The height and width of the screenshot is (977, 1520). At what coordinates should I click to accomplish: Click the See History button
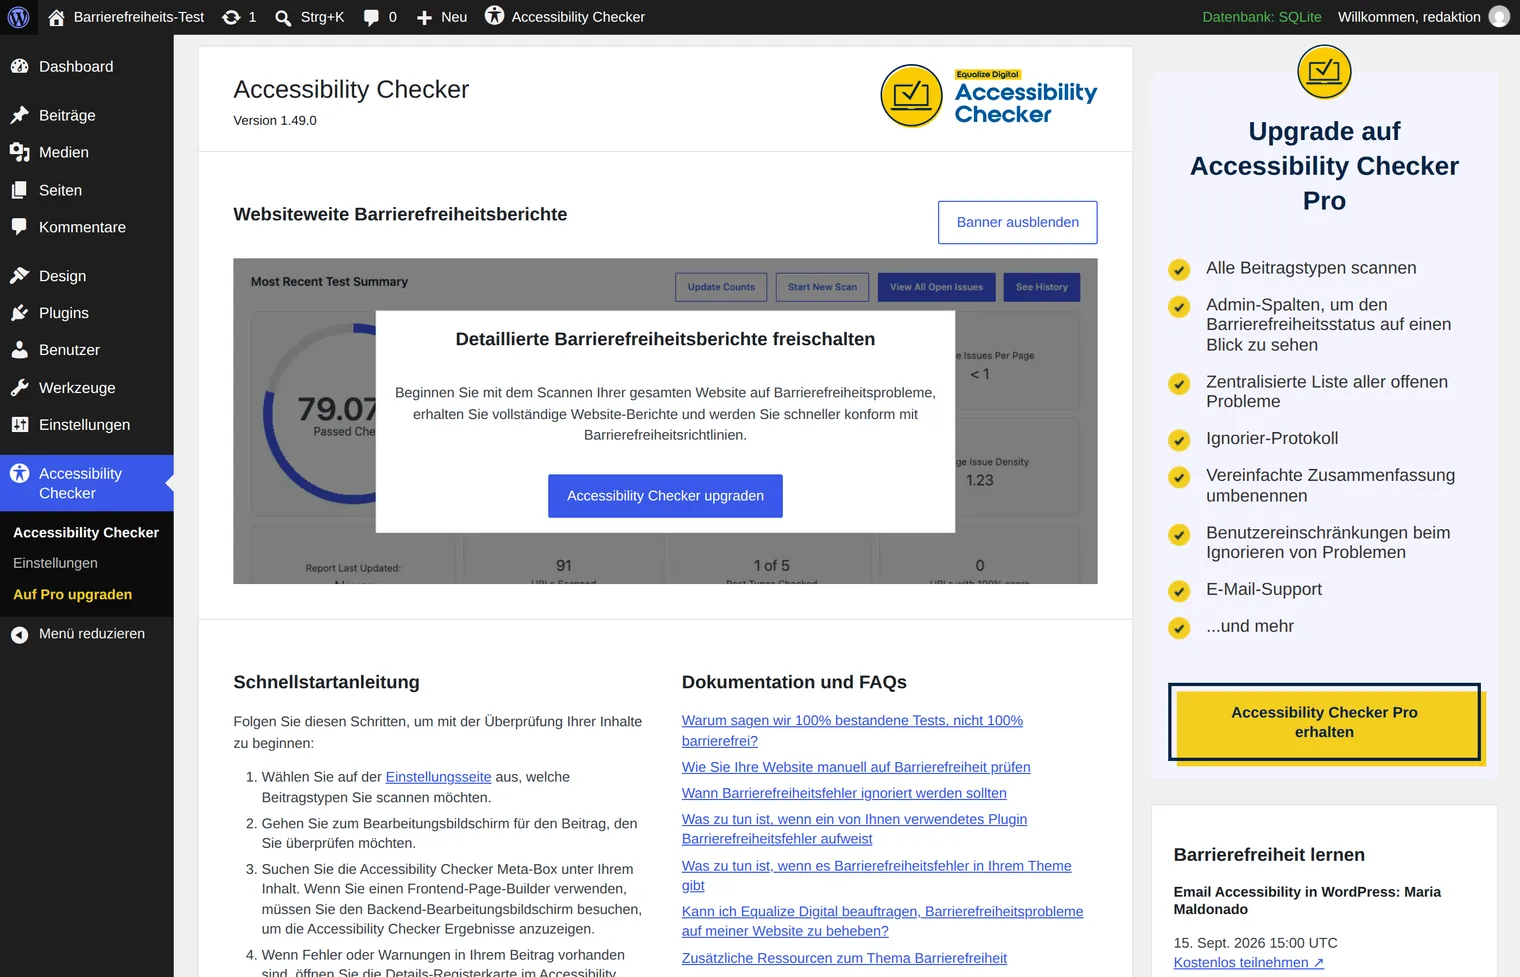point(1041,287)
